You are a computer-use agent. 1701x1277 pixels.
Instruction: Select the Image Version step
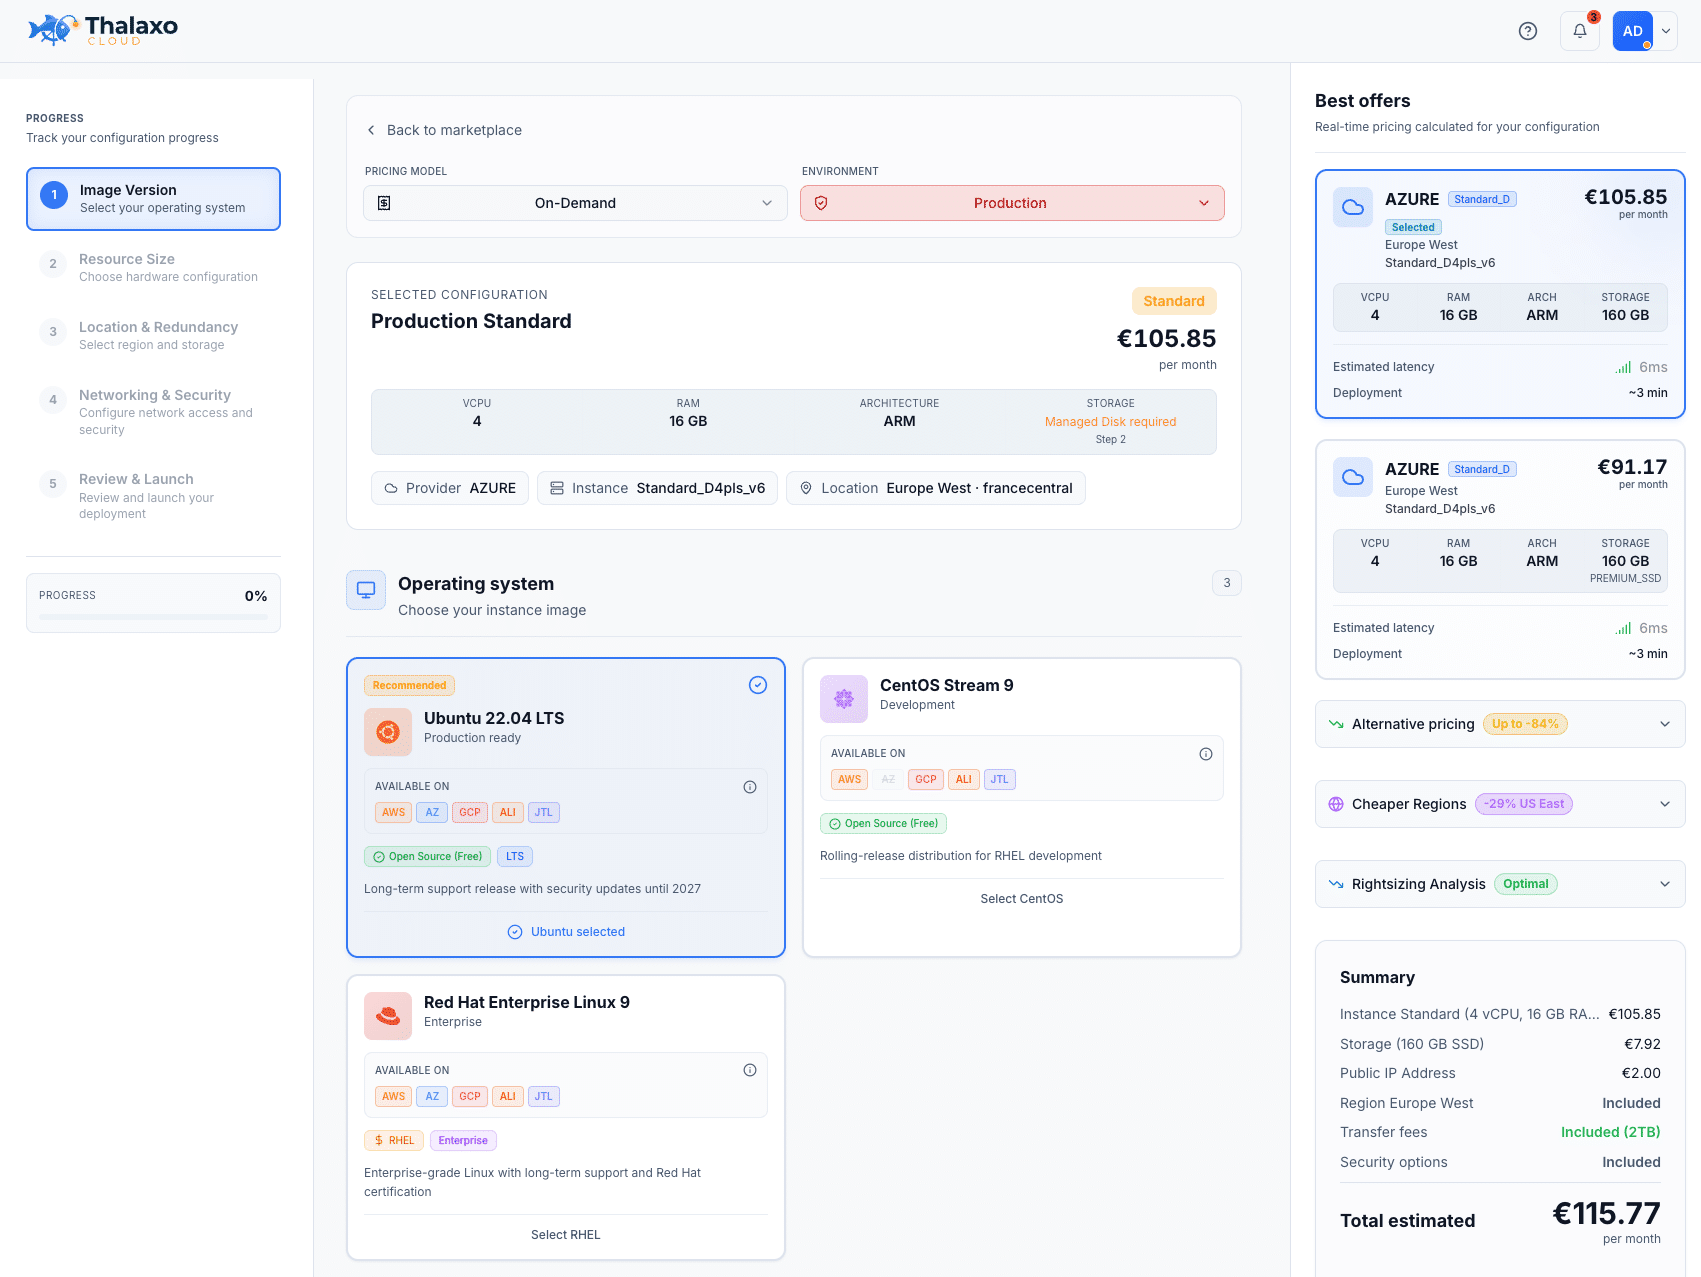point(153,199)
